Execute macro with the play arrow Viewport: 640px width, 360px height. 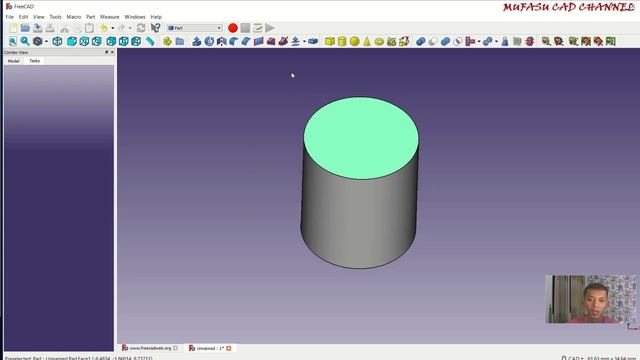click(269, 28)
